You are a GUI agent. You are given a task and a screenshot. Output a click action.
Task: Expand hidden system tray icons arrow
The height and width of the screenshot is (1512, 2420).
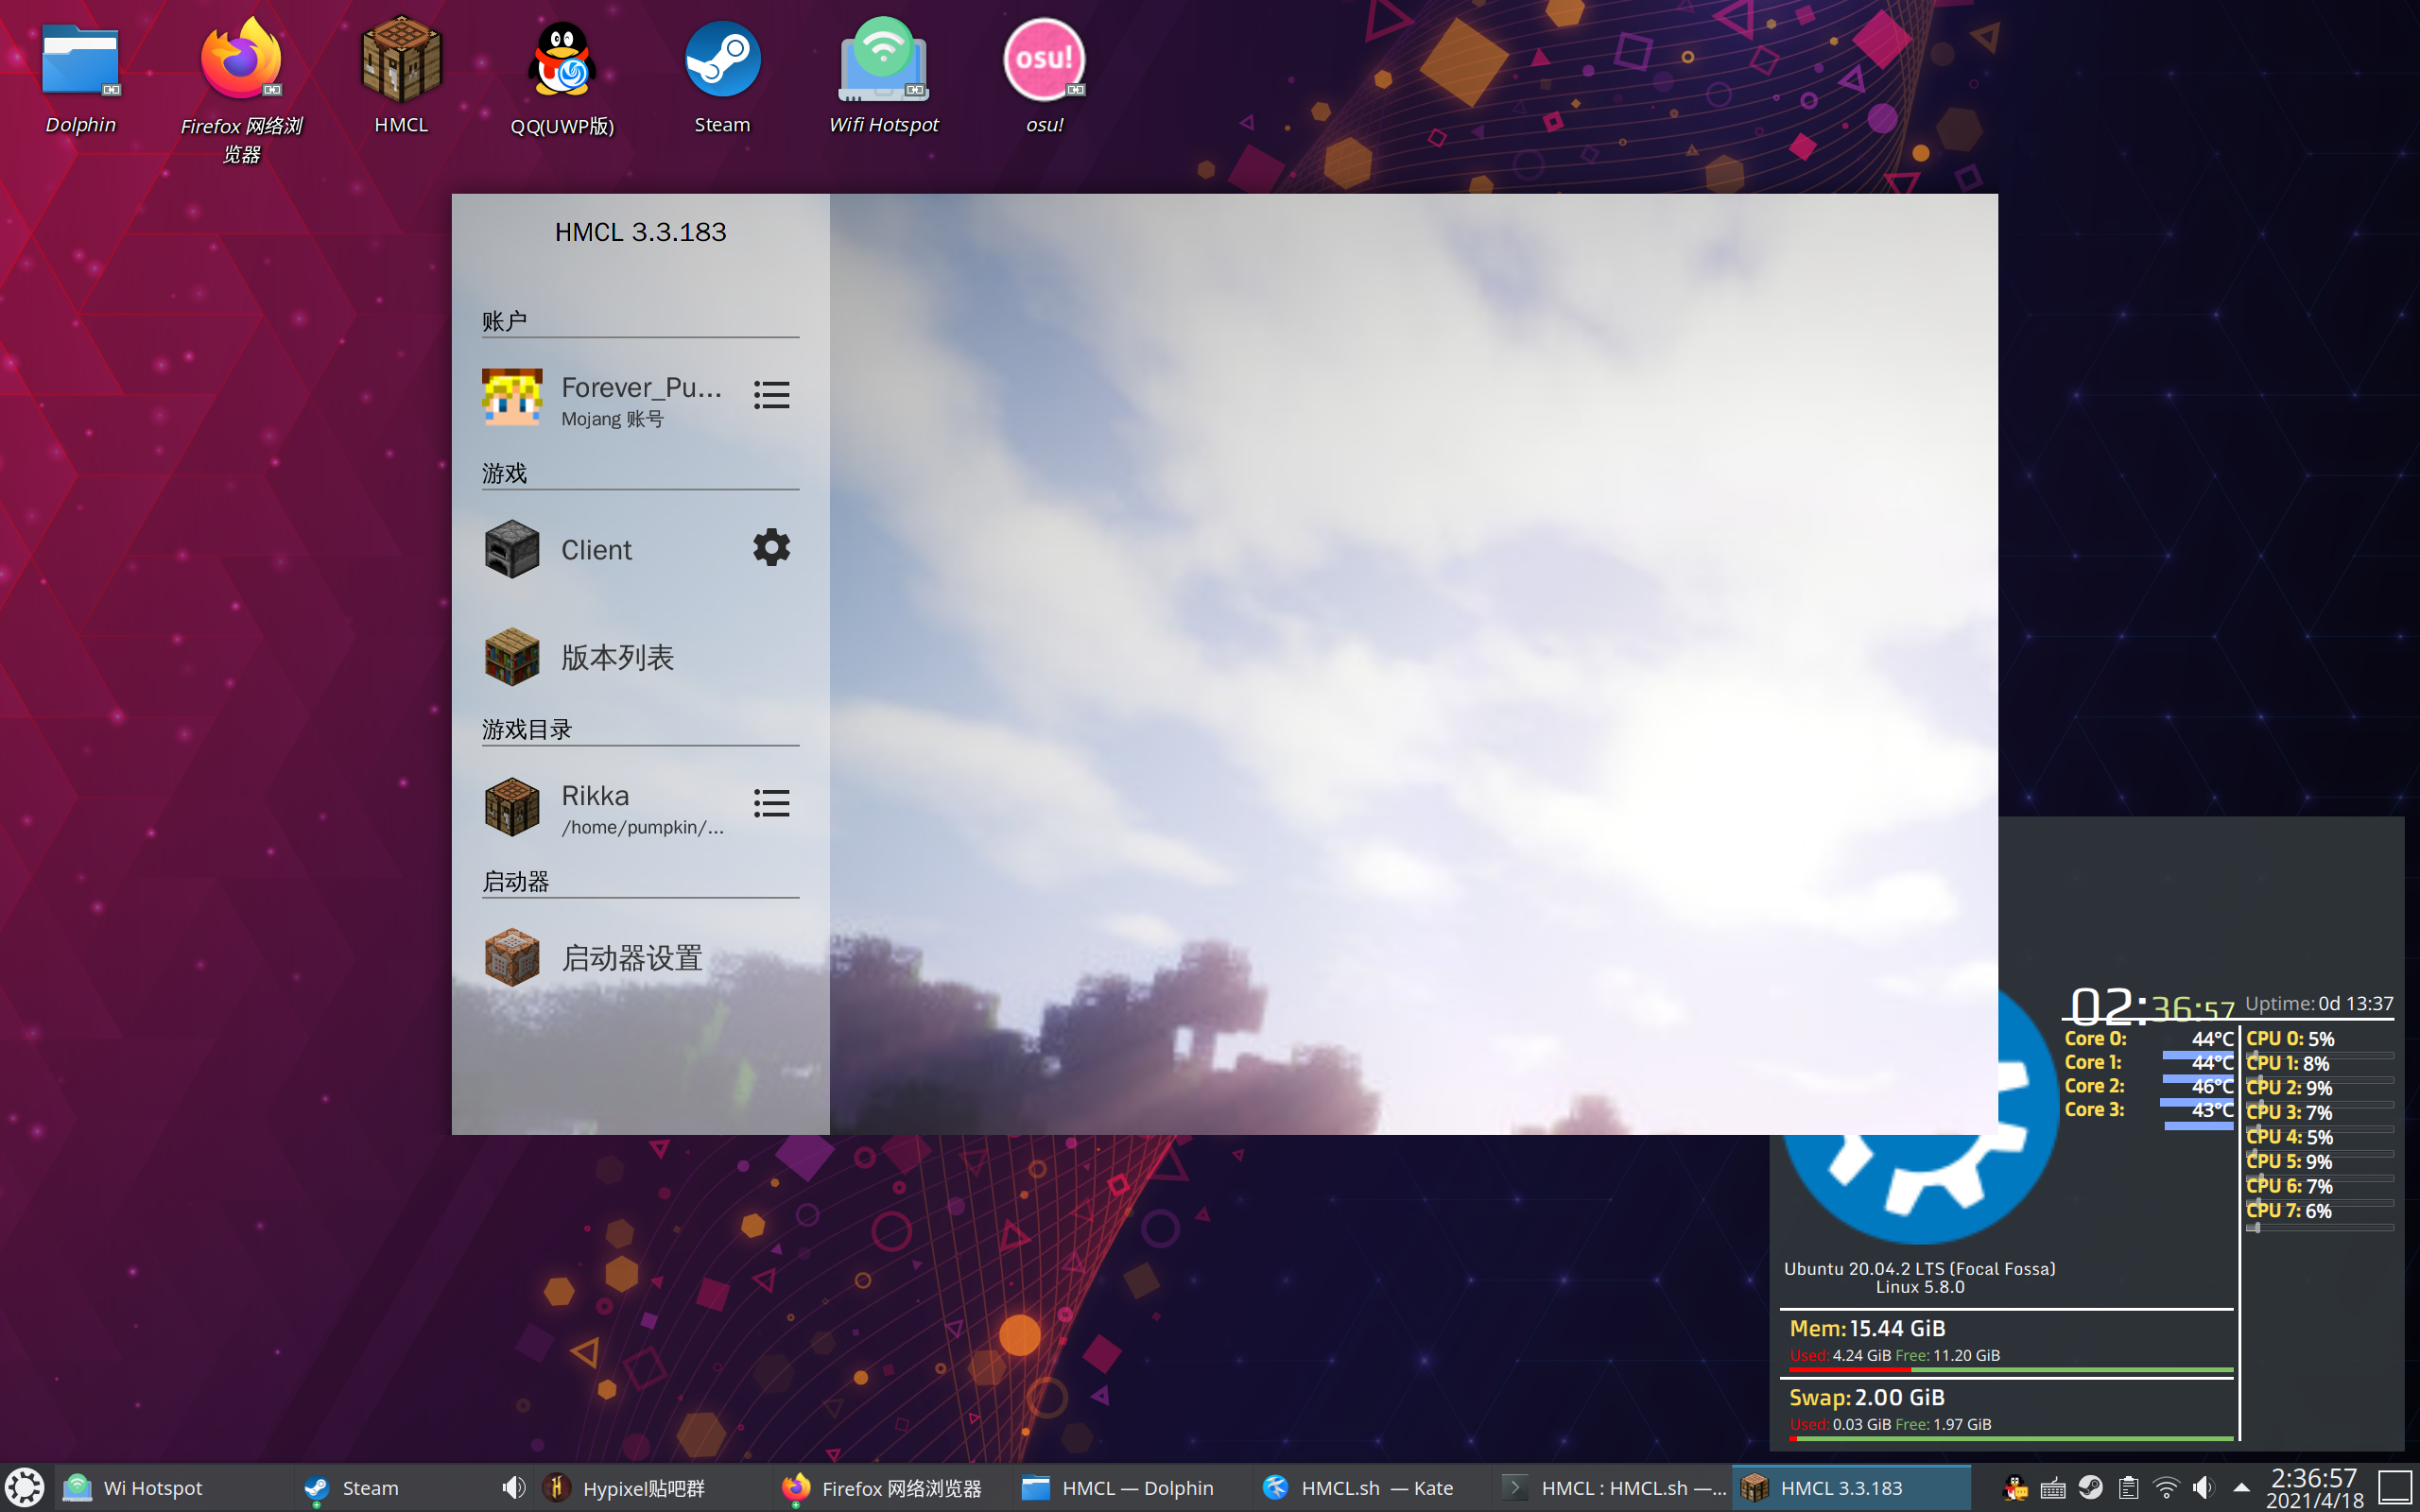[2241, 1488]
